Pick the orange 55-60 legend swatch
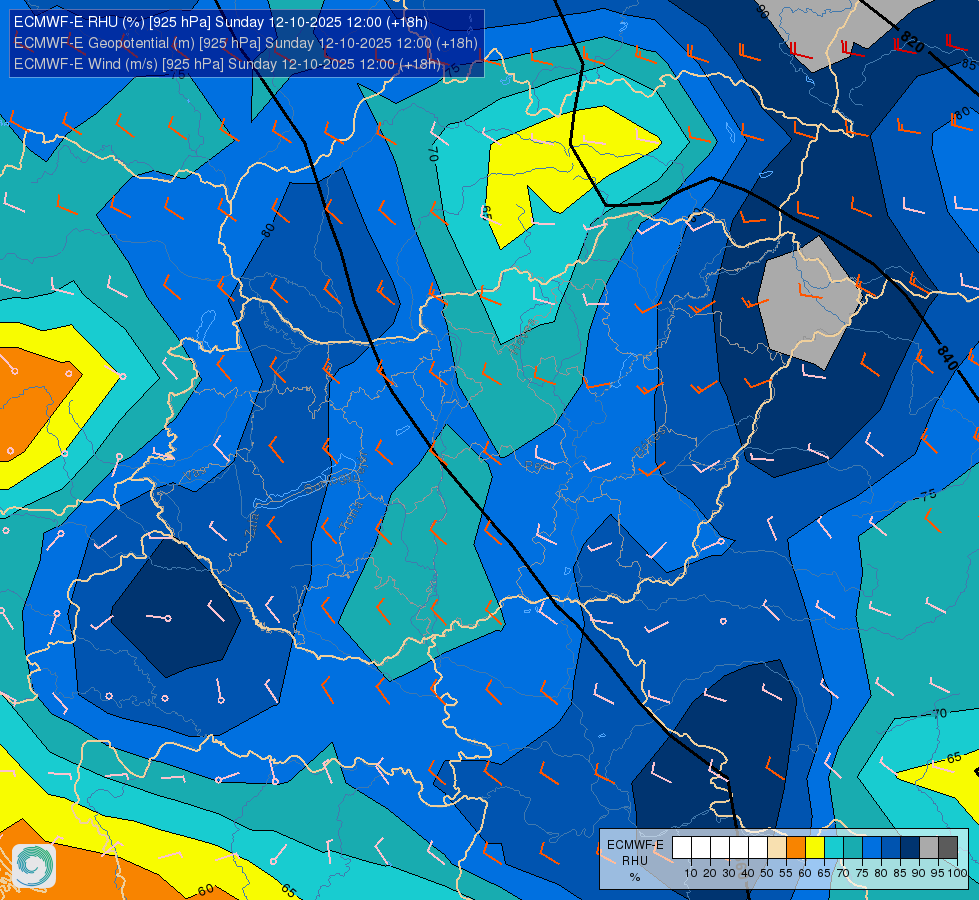Image resolution: width=979 pixels, height=900 pixels. tap(796, 848)
